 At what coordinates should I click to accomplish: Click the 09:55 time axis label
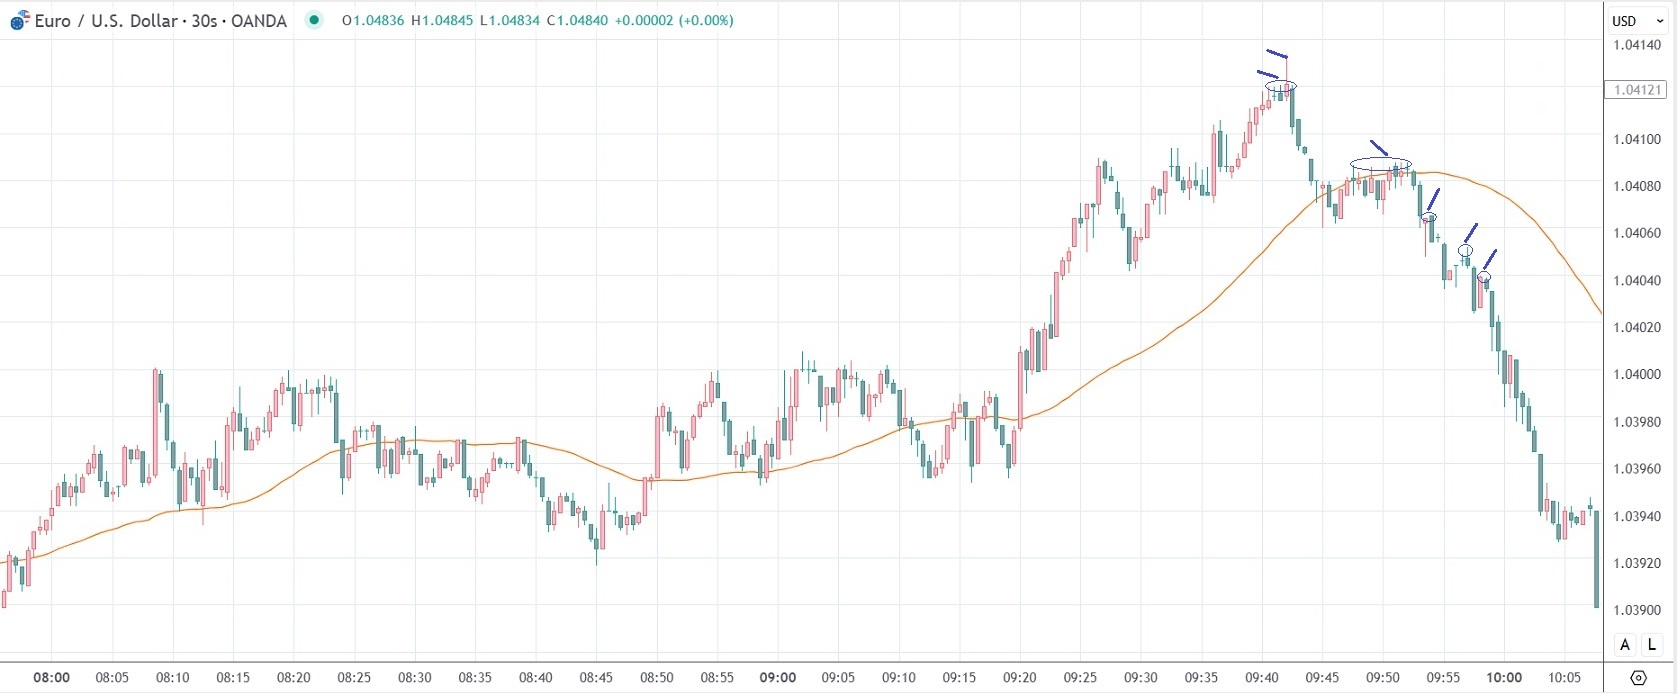click(1443, 677)
